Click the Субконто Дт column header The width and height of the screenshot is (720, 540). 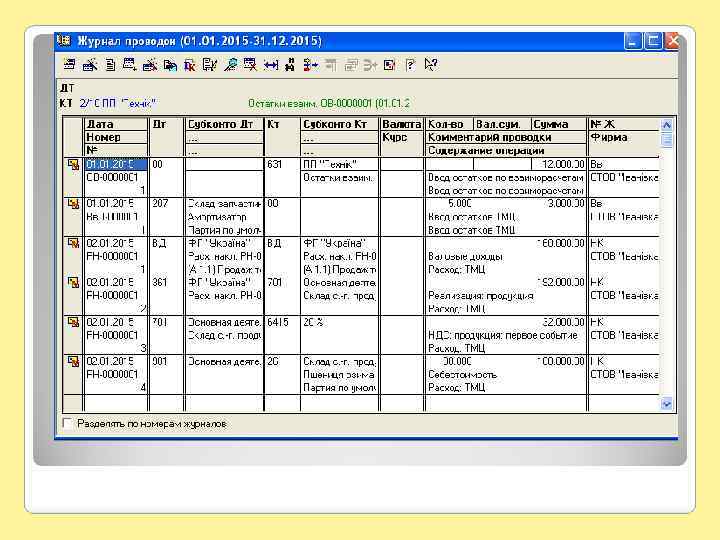click(x=224, y=124)
